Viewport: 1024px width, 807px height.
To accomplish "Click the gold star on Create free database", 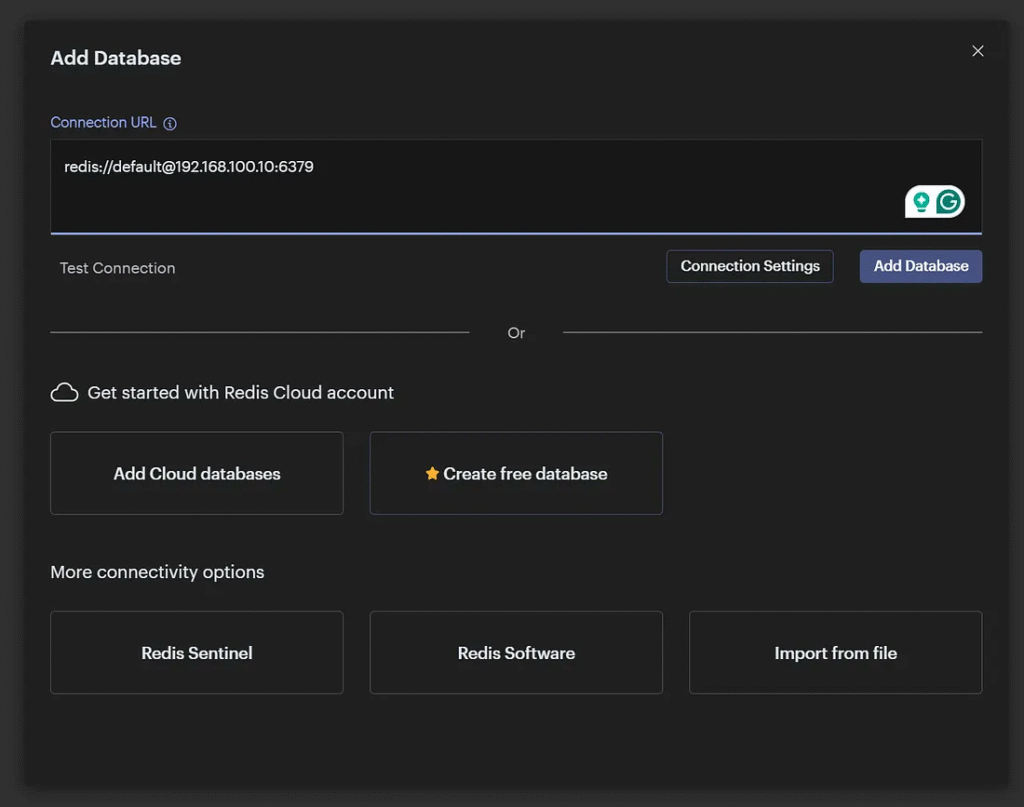I will point(432,474).
